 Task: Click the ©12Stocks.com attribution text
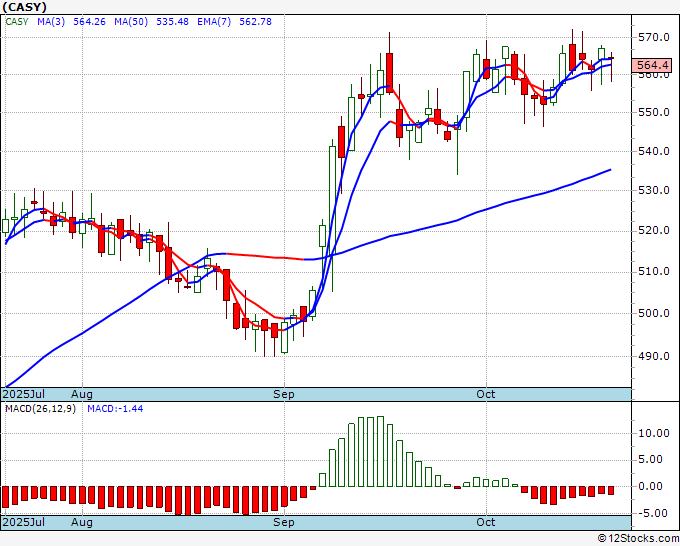tap(638, 539)
